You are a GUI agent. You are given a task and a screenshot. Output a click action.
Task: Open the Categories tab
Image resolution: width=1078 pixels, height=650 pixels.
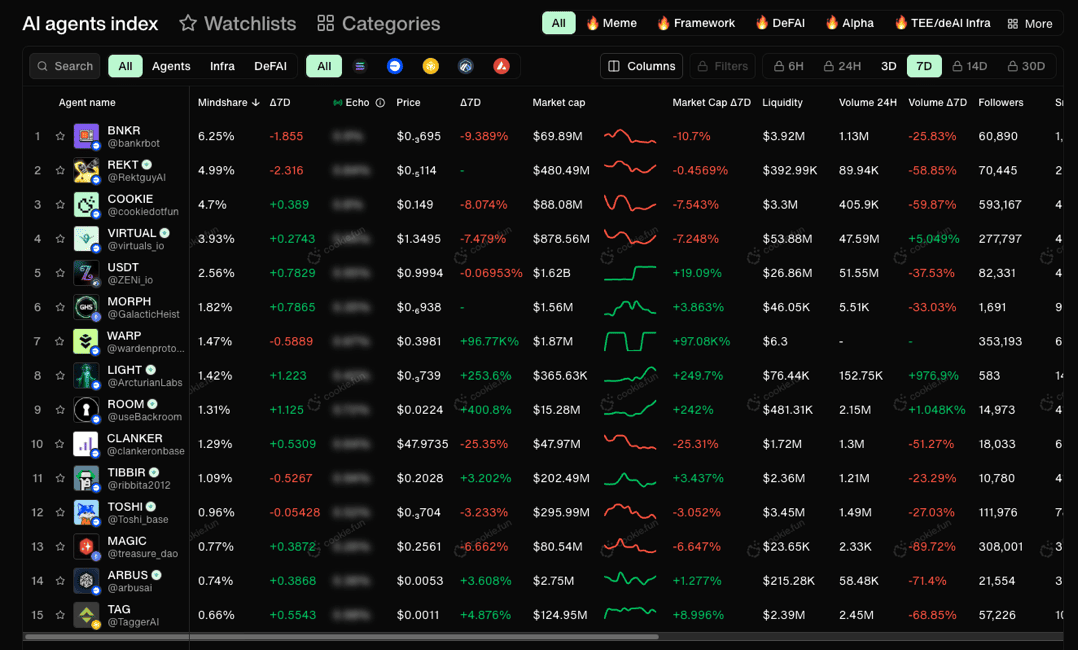pos(379,23)
